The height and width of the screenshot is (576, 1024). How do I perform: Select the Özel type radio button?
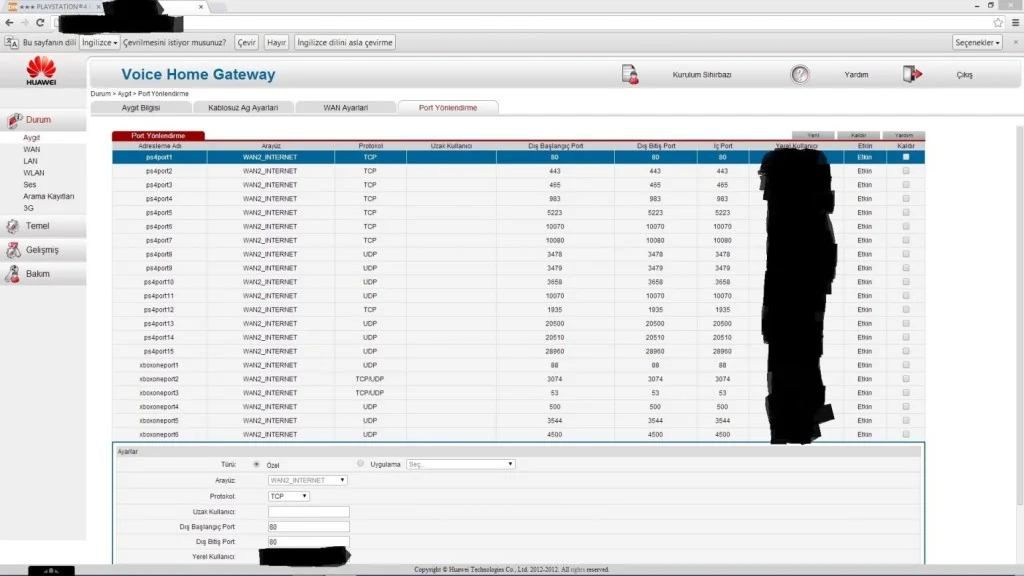click(257, 464)
